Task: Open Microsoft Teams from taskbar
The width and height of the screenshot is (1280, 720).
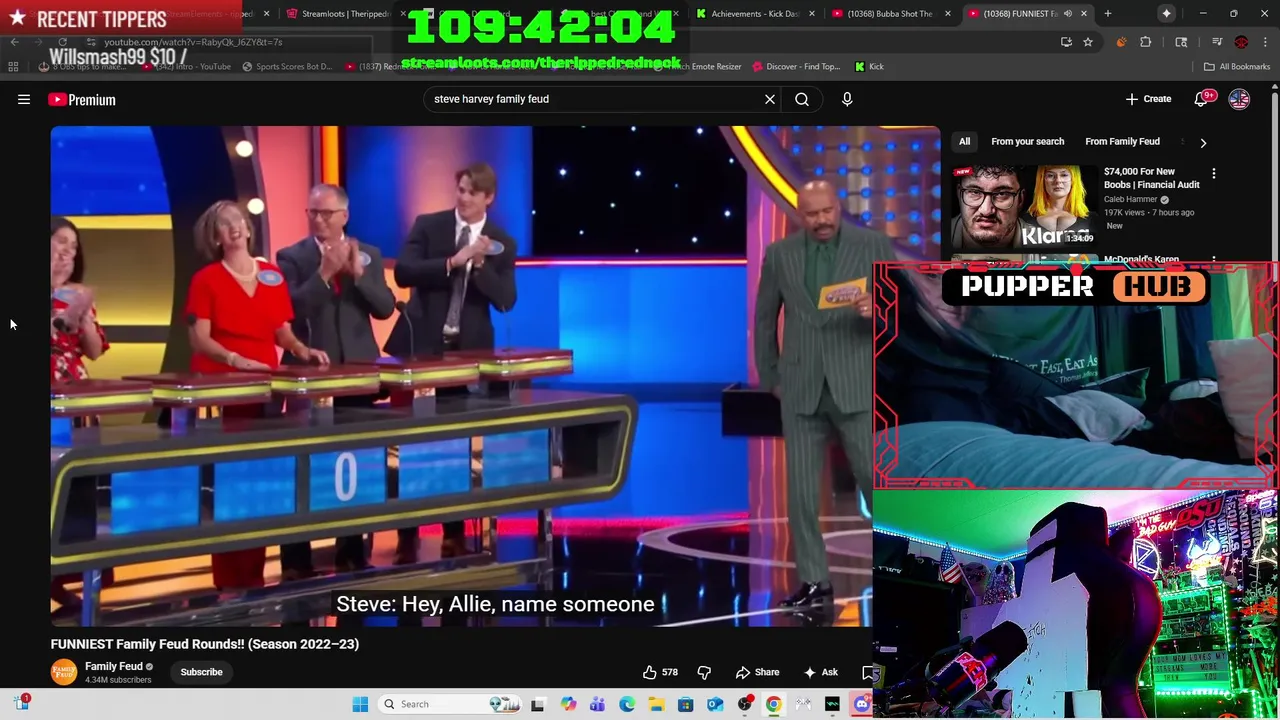Action: 597,704
